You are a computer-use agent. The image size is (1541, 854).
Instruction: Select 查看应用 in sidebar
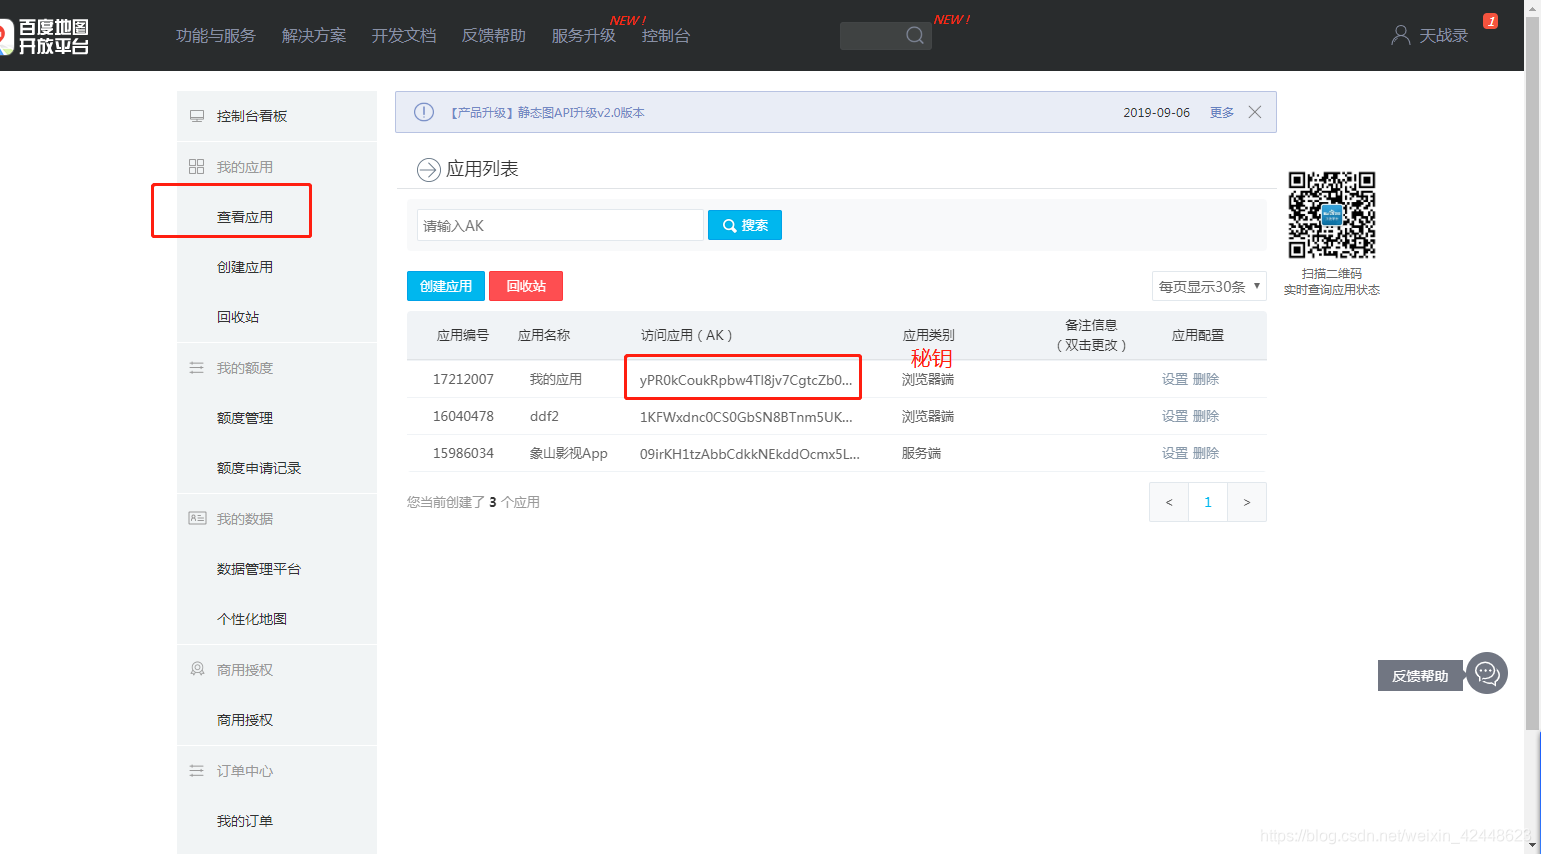pyautogui.click(x=245, y=217)
